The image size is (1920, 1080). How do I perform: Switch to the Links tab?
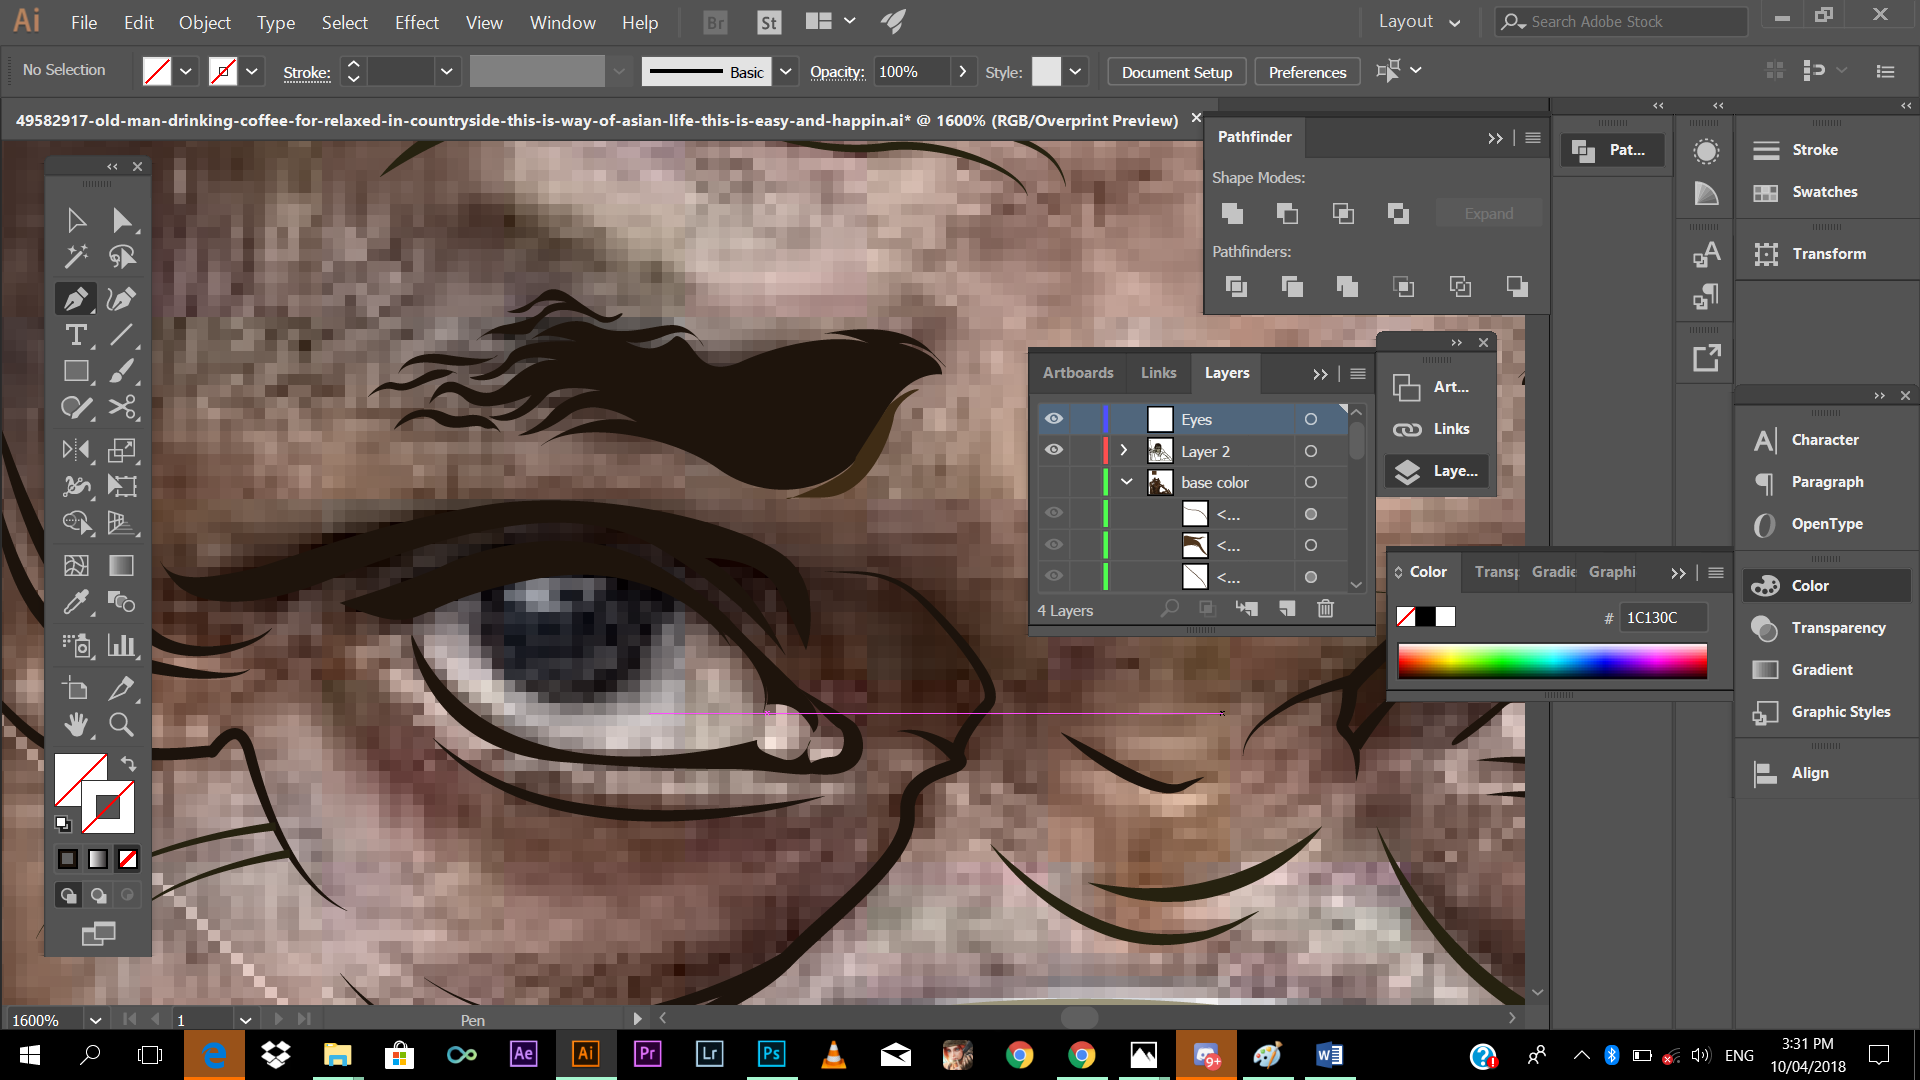click(1158, 372)
